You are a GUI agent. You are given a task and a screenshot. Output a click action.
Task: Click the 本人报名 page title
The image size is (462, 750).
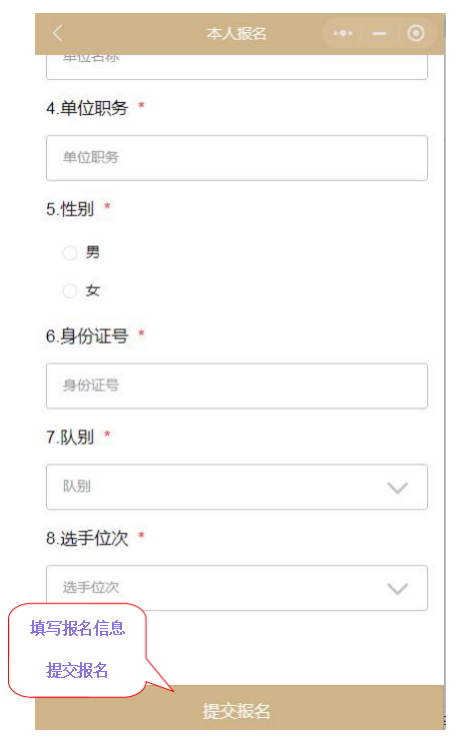tap(236, 33)
